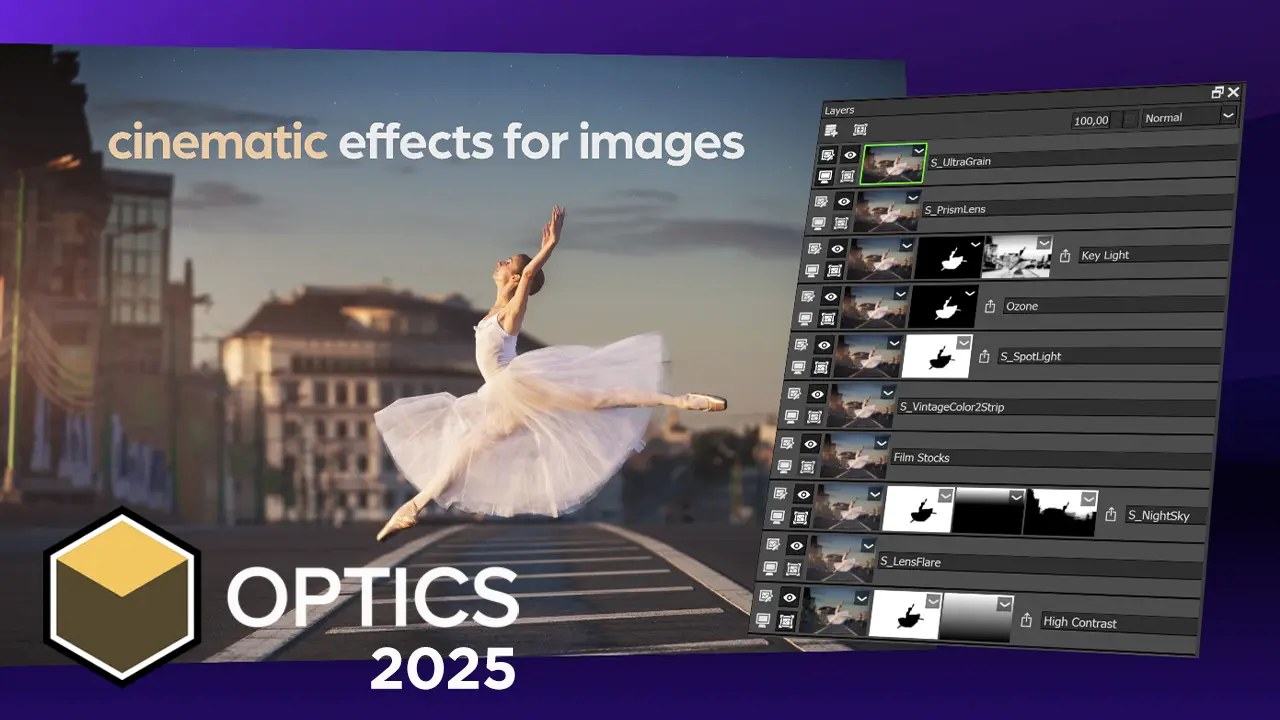Select the grayscale mask thumbnail on Key Light

pos(1016,257)
